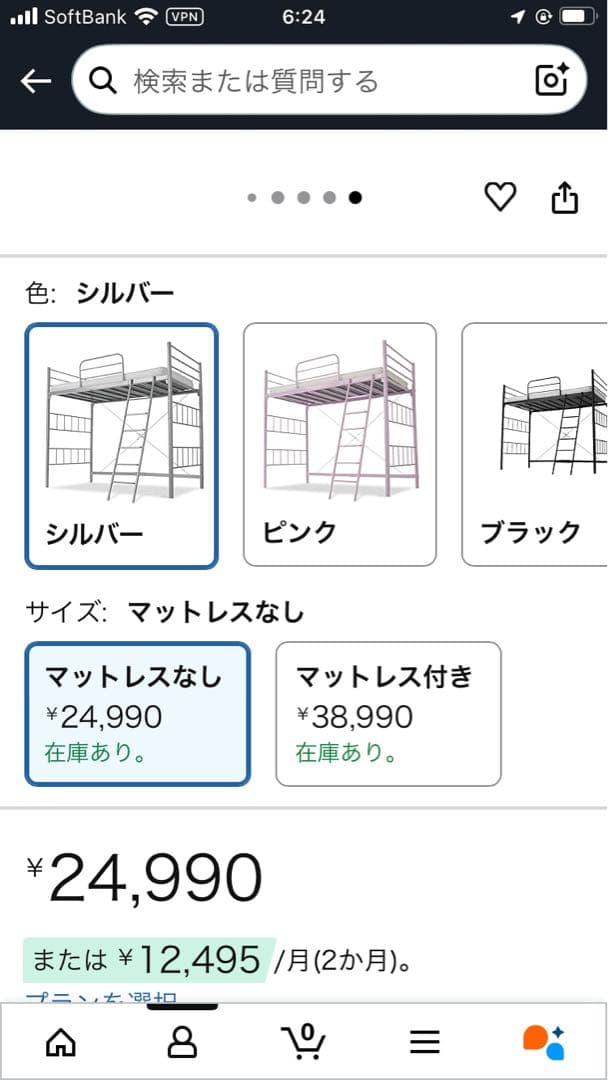The width and height of the screenshot is (608, 1080).
Task: Open the camera visual search
Action: (551, 80)
